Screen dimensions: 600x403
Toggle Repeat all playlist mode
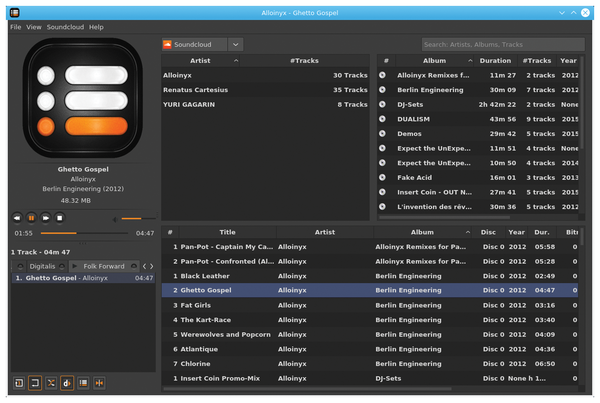tap(35, 383)
